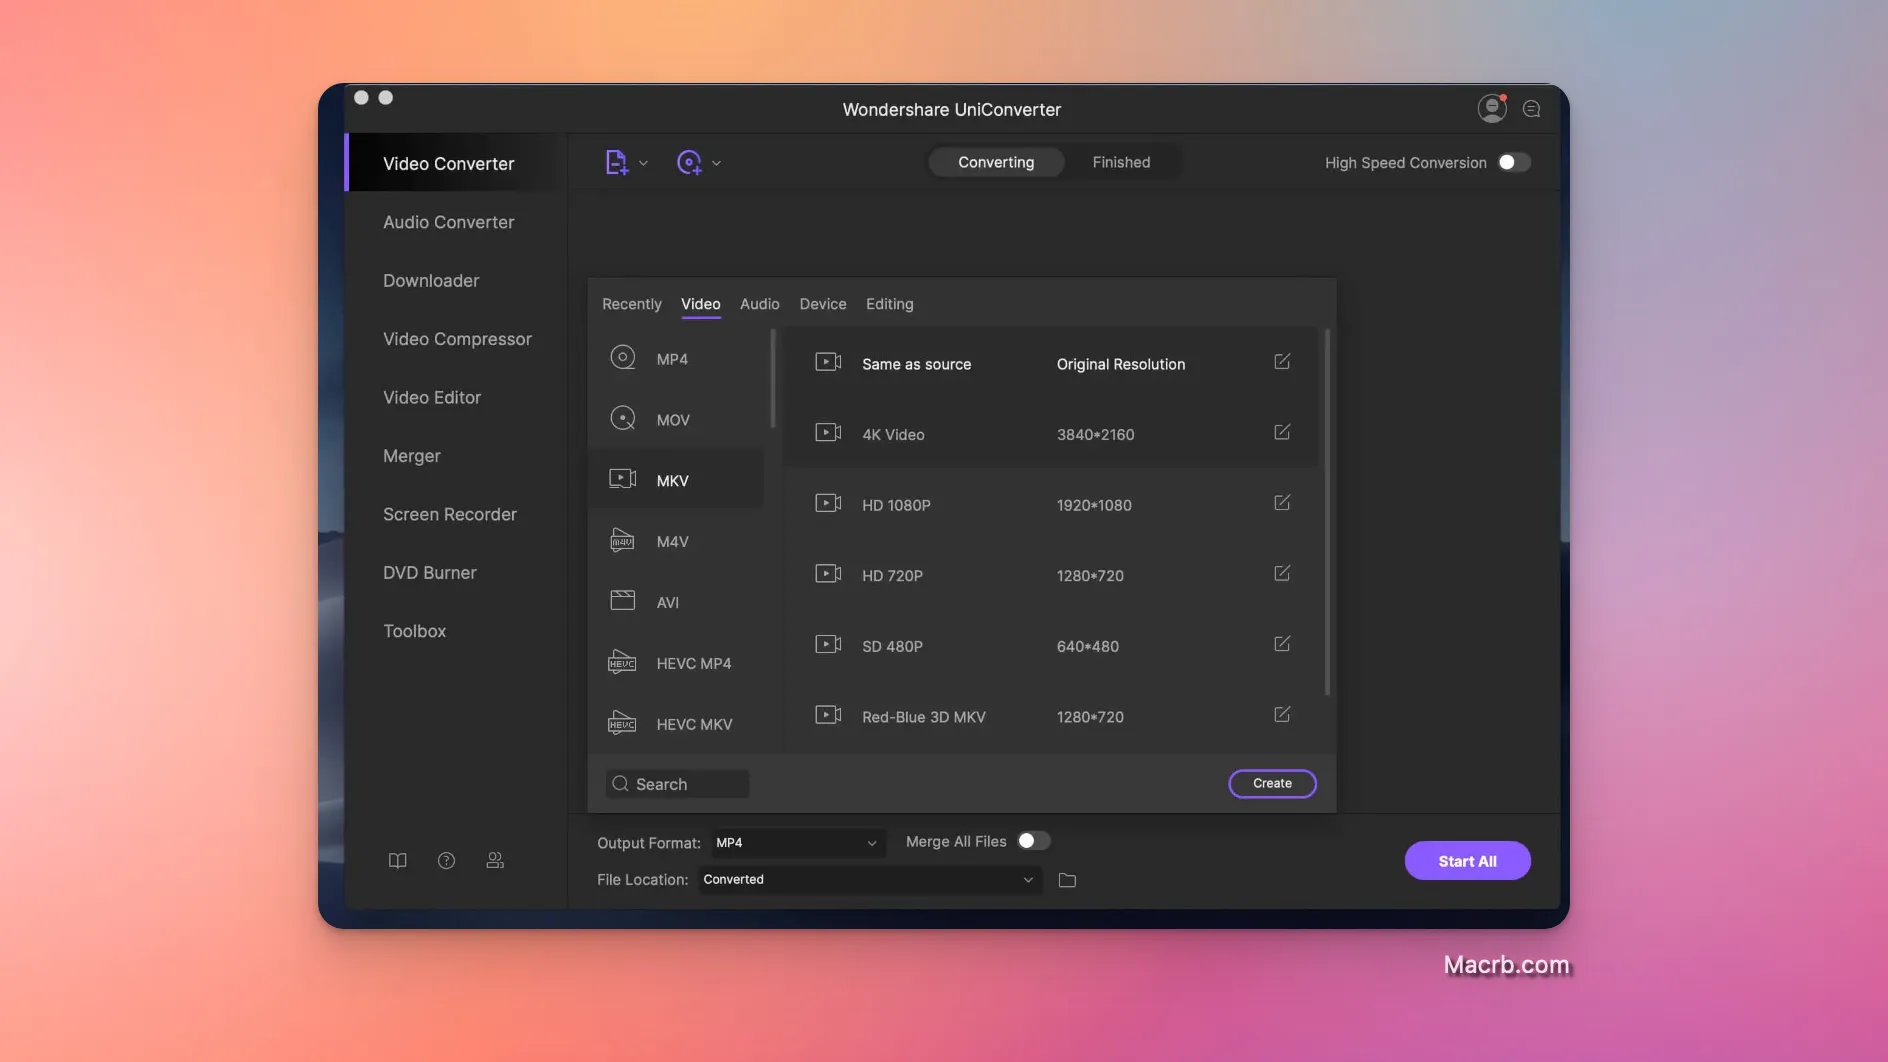Edit the 4K Video preset settings
This screenshot has height=1062, width=1888.
(x=1282, y=432)
